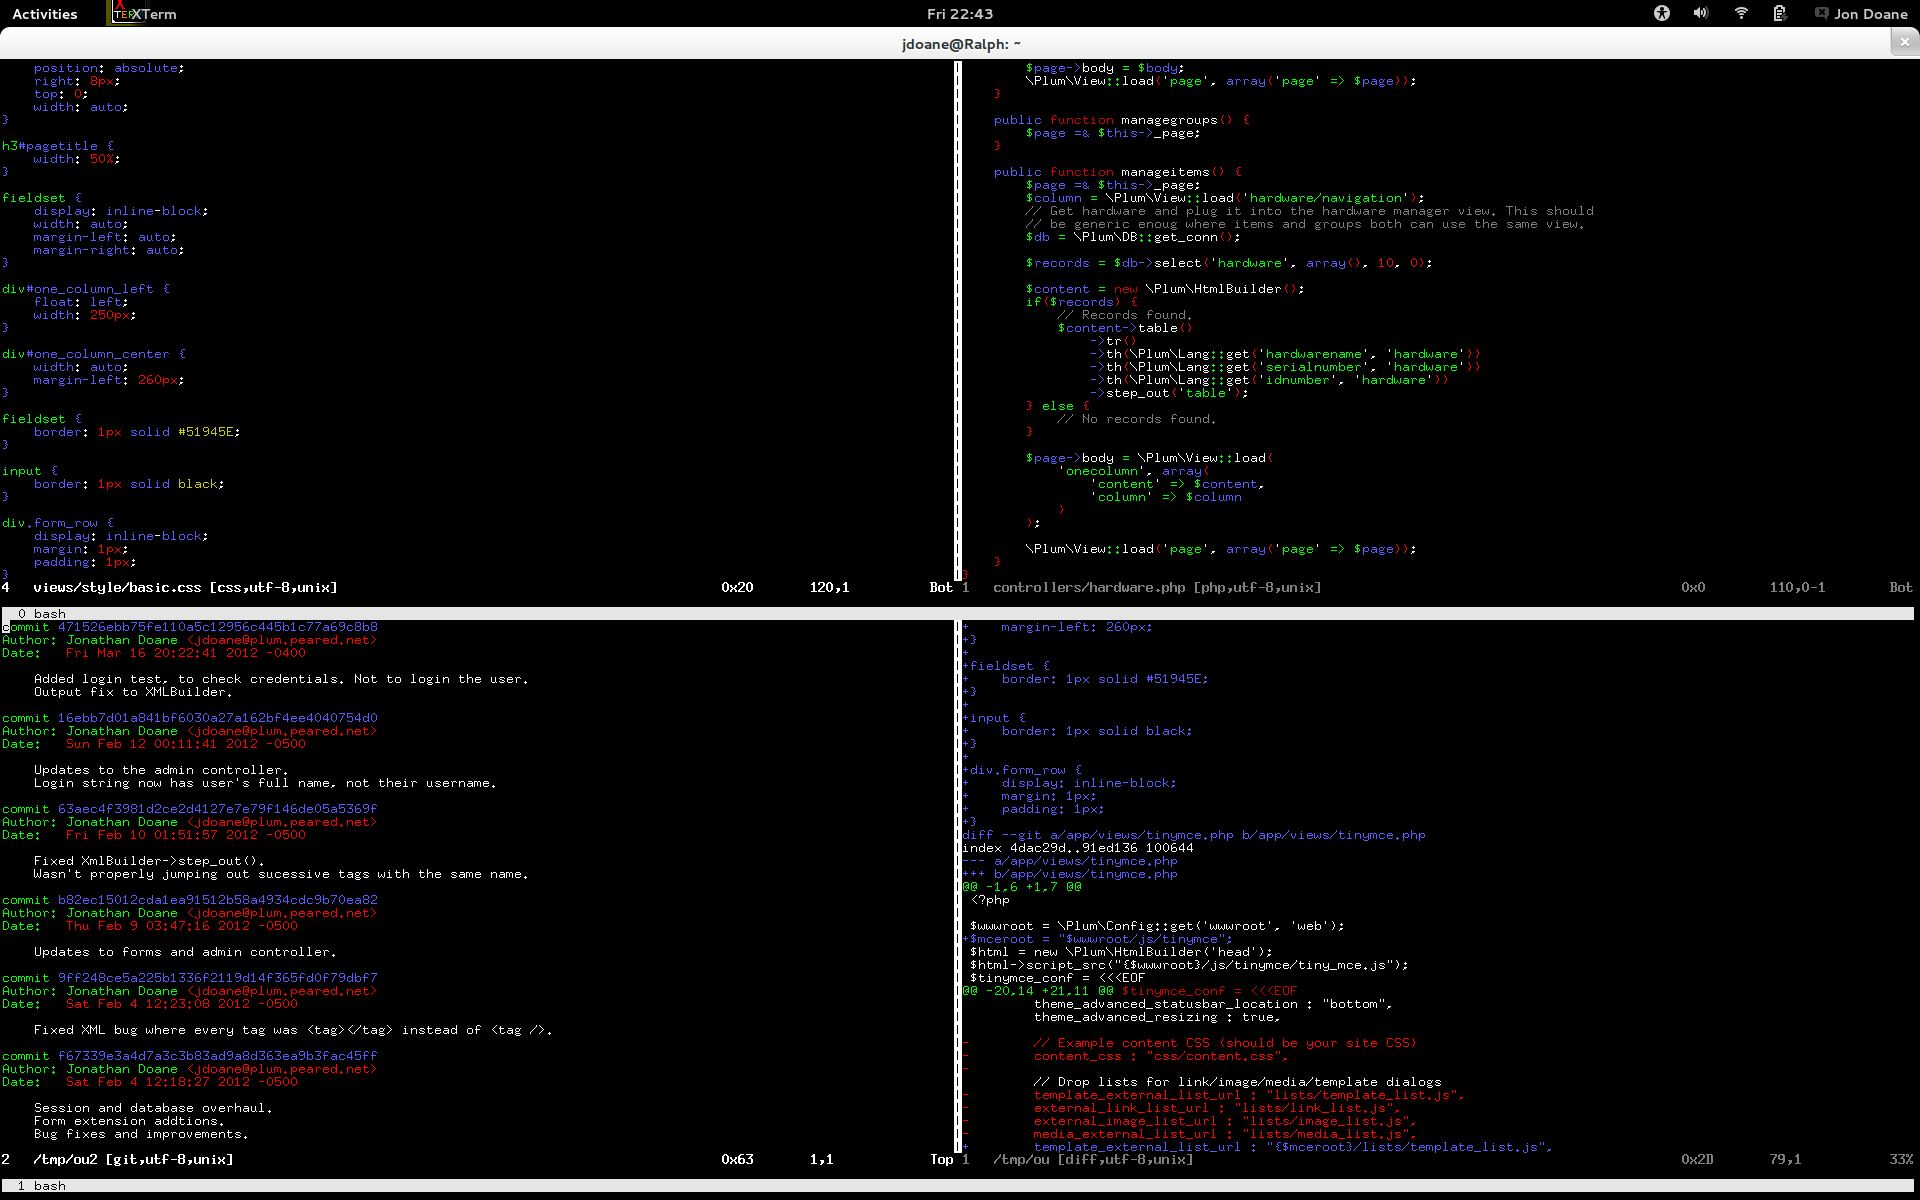The height and width of the screenshot is (1200, 1920).
Task: Click 'Session and database overhaul.' line
Action: click(153, 1108)
